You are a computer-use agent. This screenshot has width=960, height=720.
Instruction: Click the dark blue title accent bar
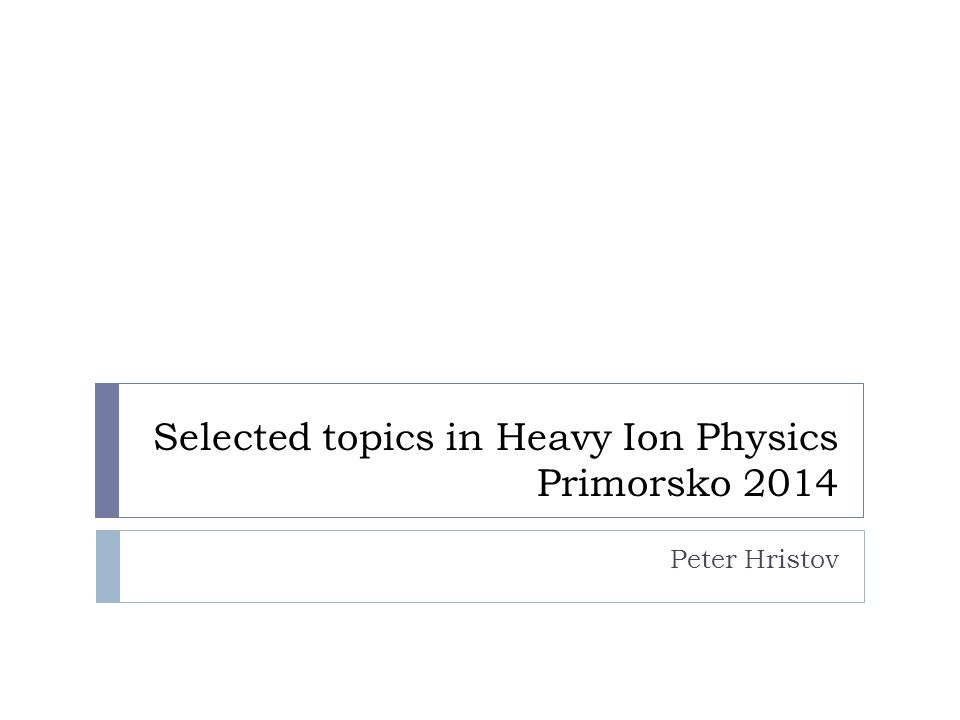coord(107,451)
